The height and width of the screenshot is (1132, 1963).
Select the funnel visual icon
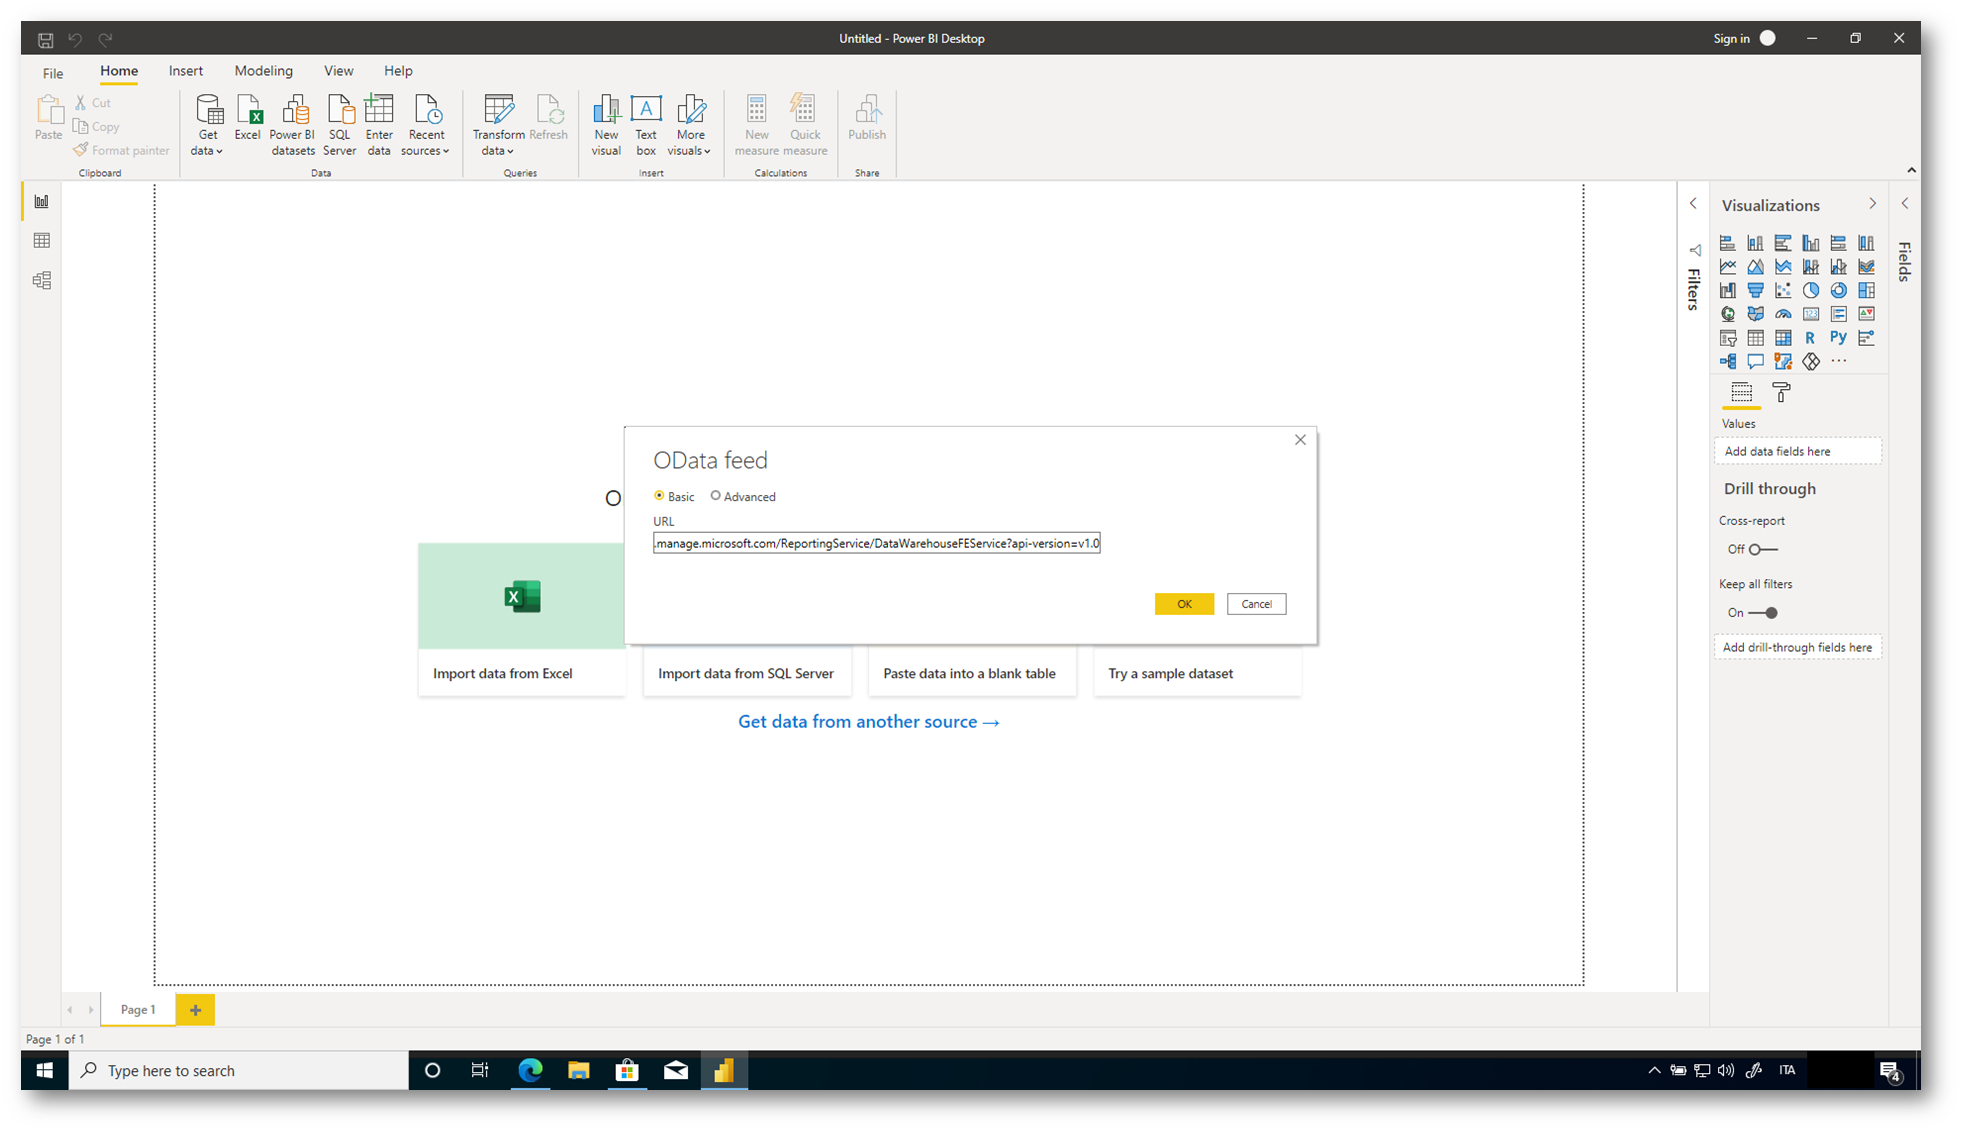(x=1755, y=290)
